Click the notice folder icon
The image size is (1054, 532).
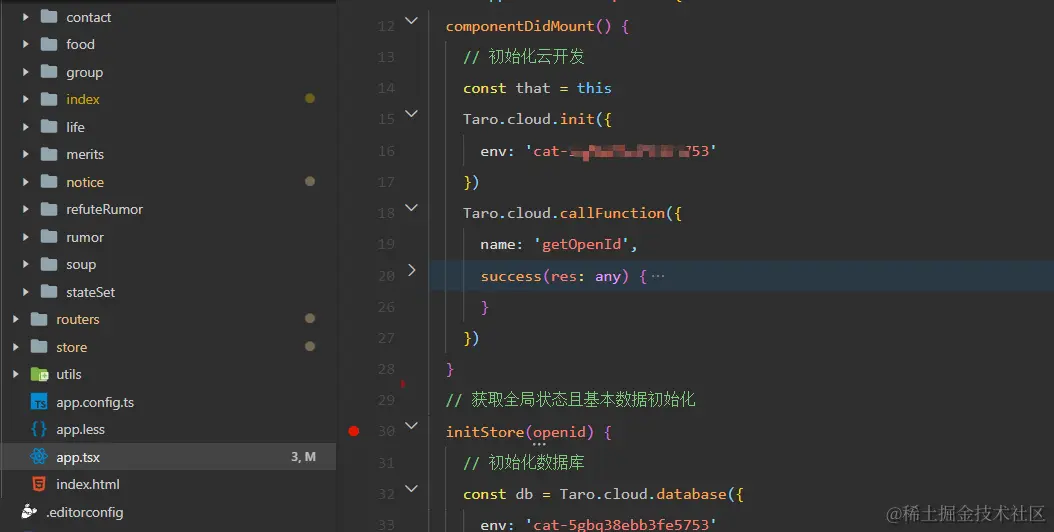pyautogui.click(x=49, y=182)
